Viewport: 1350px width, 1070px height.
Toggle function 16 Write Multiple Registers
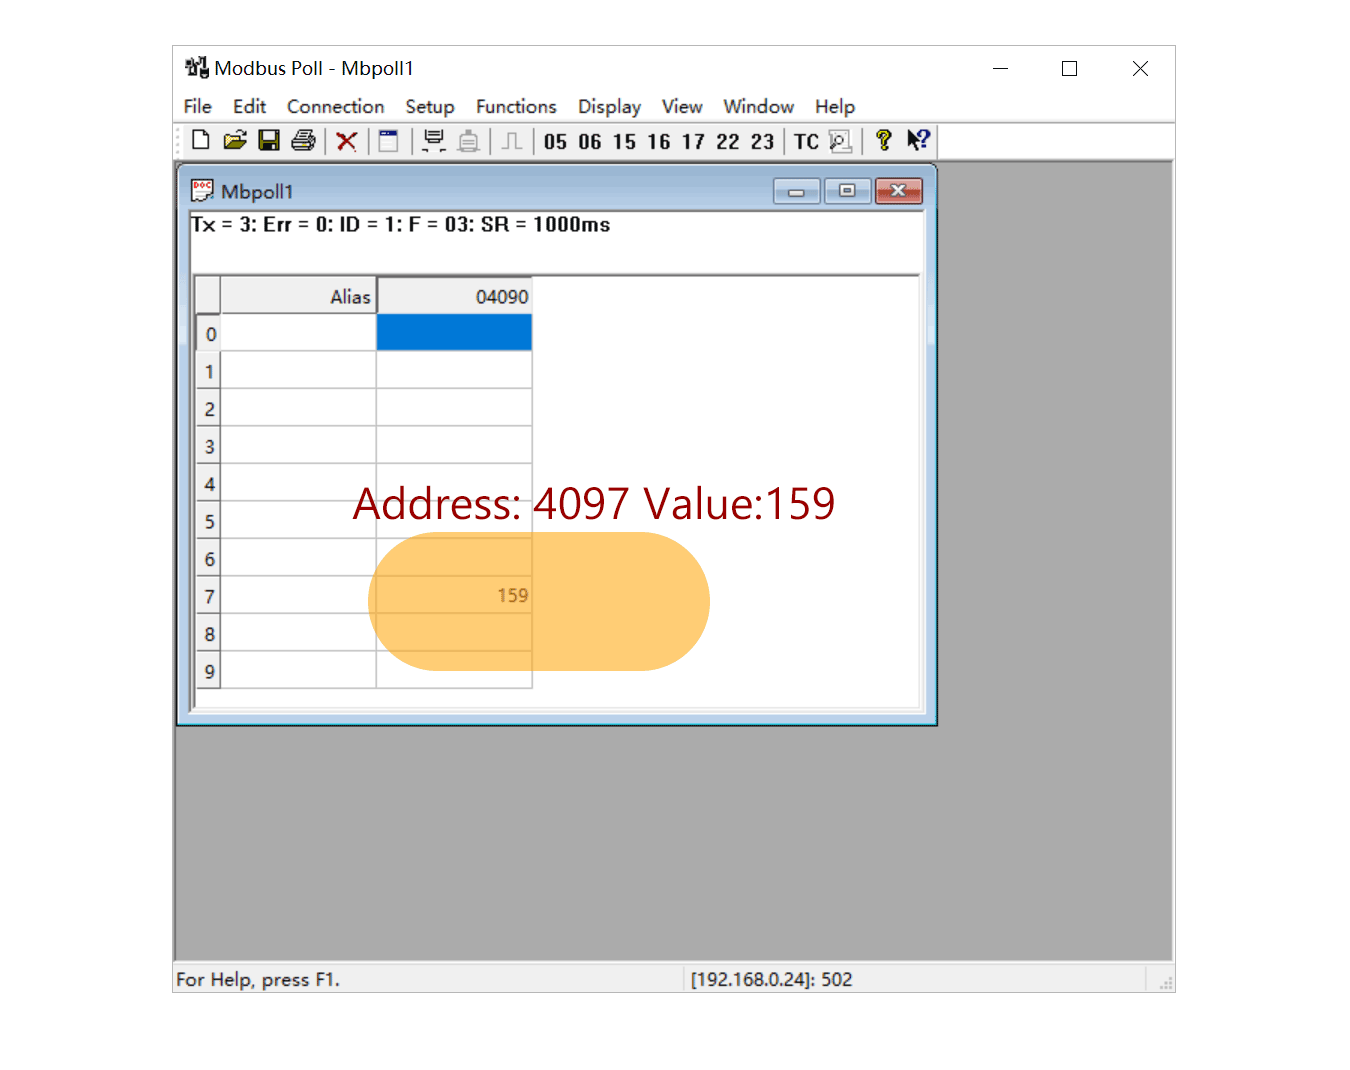(659, 141)
